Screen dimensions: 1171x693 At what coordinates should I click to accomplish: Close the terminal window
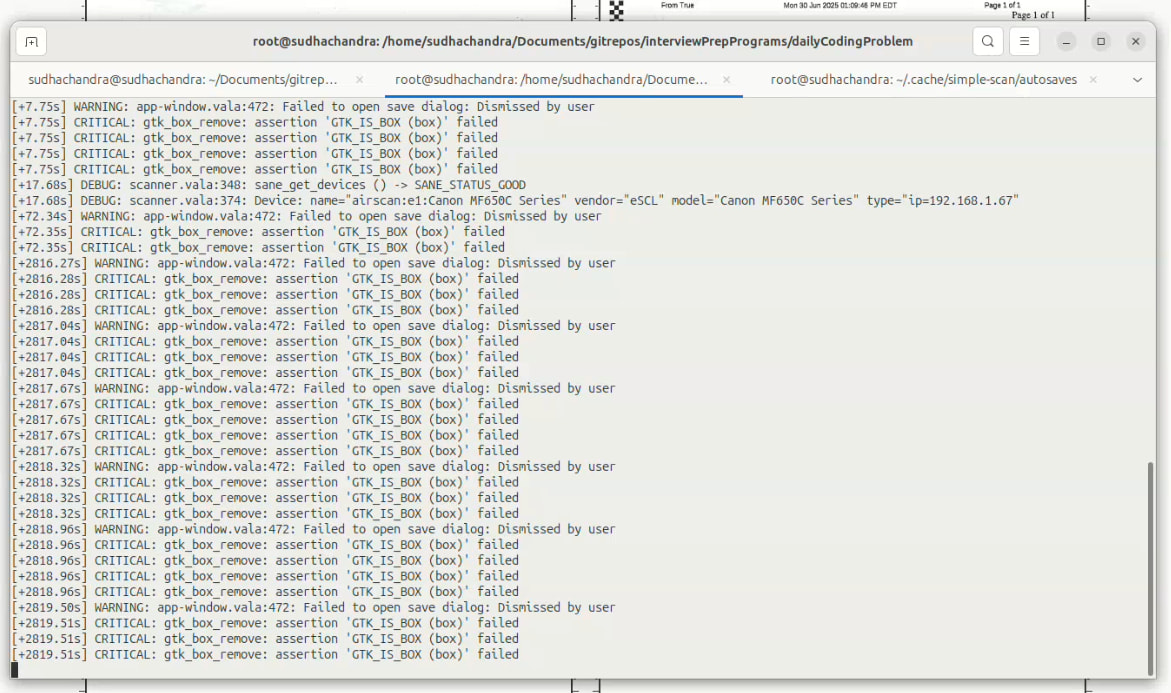point(1135,42)
